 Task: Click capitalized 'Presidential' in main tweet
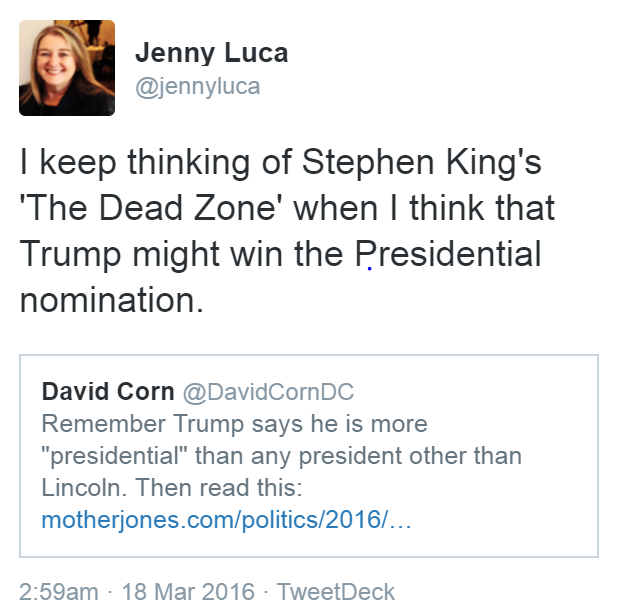point(448,254)
